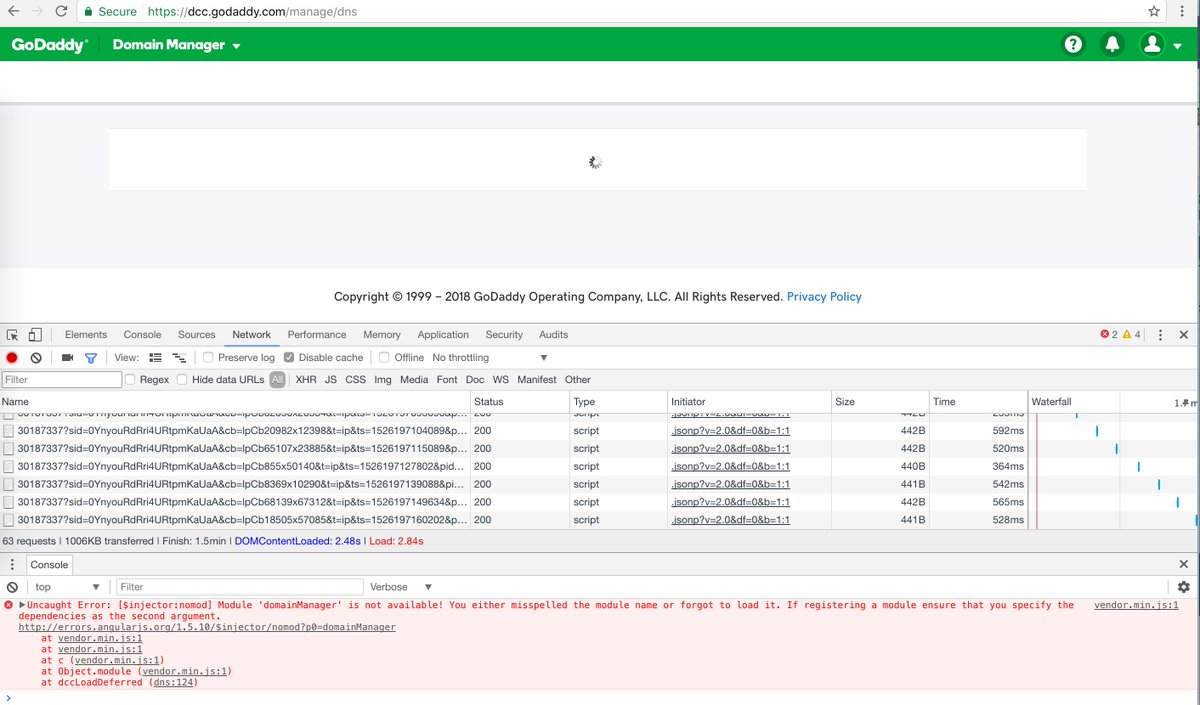Toggle the network filter funnel icon

(90, 357)
